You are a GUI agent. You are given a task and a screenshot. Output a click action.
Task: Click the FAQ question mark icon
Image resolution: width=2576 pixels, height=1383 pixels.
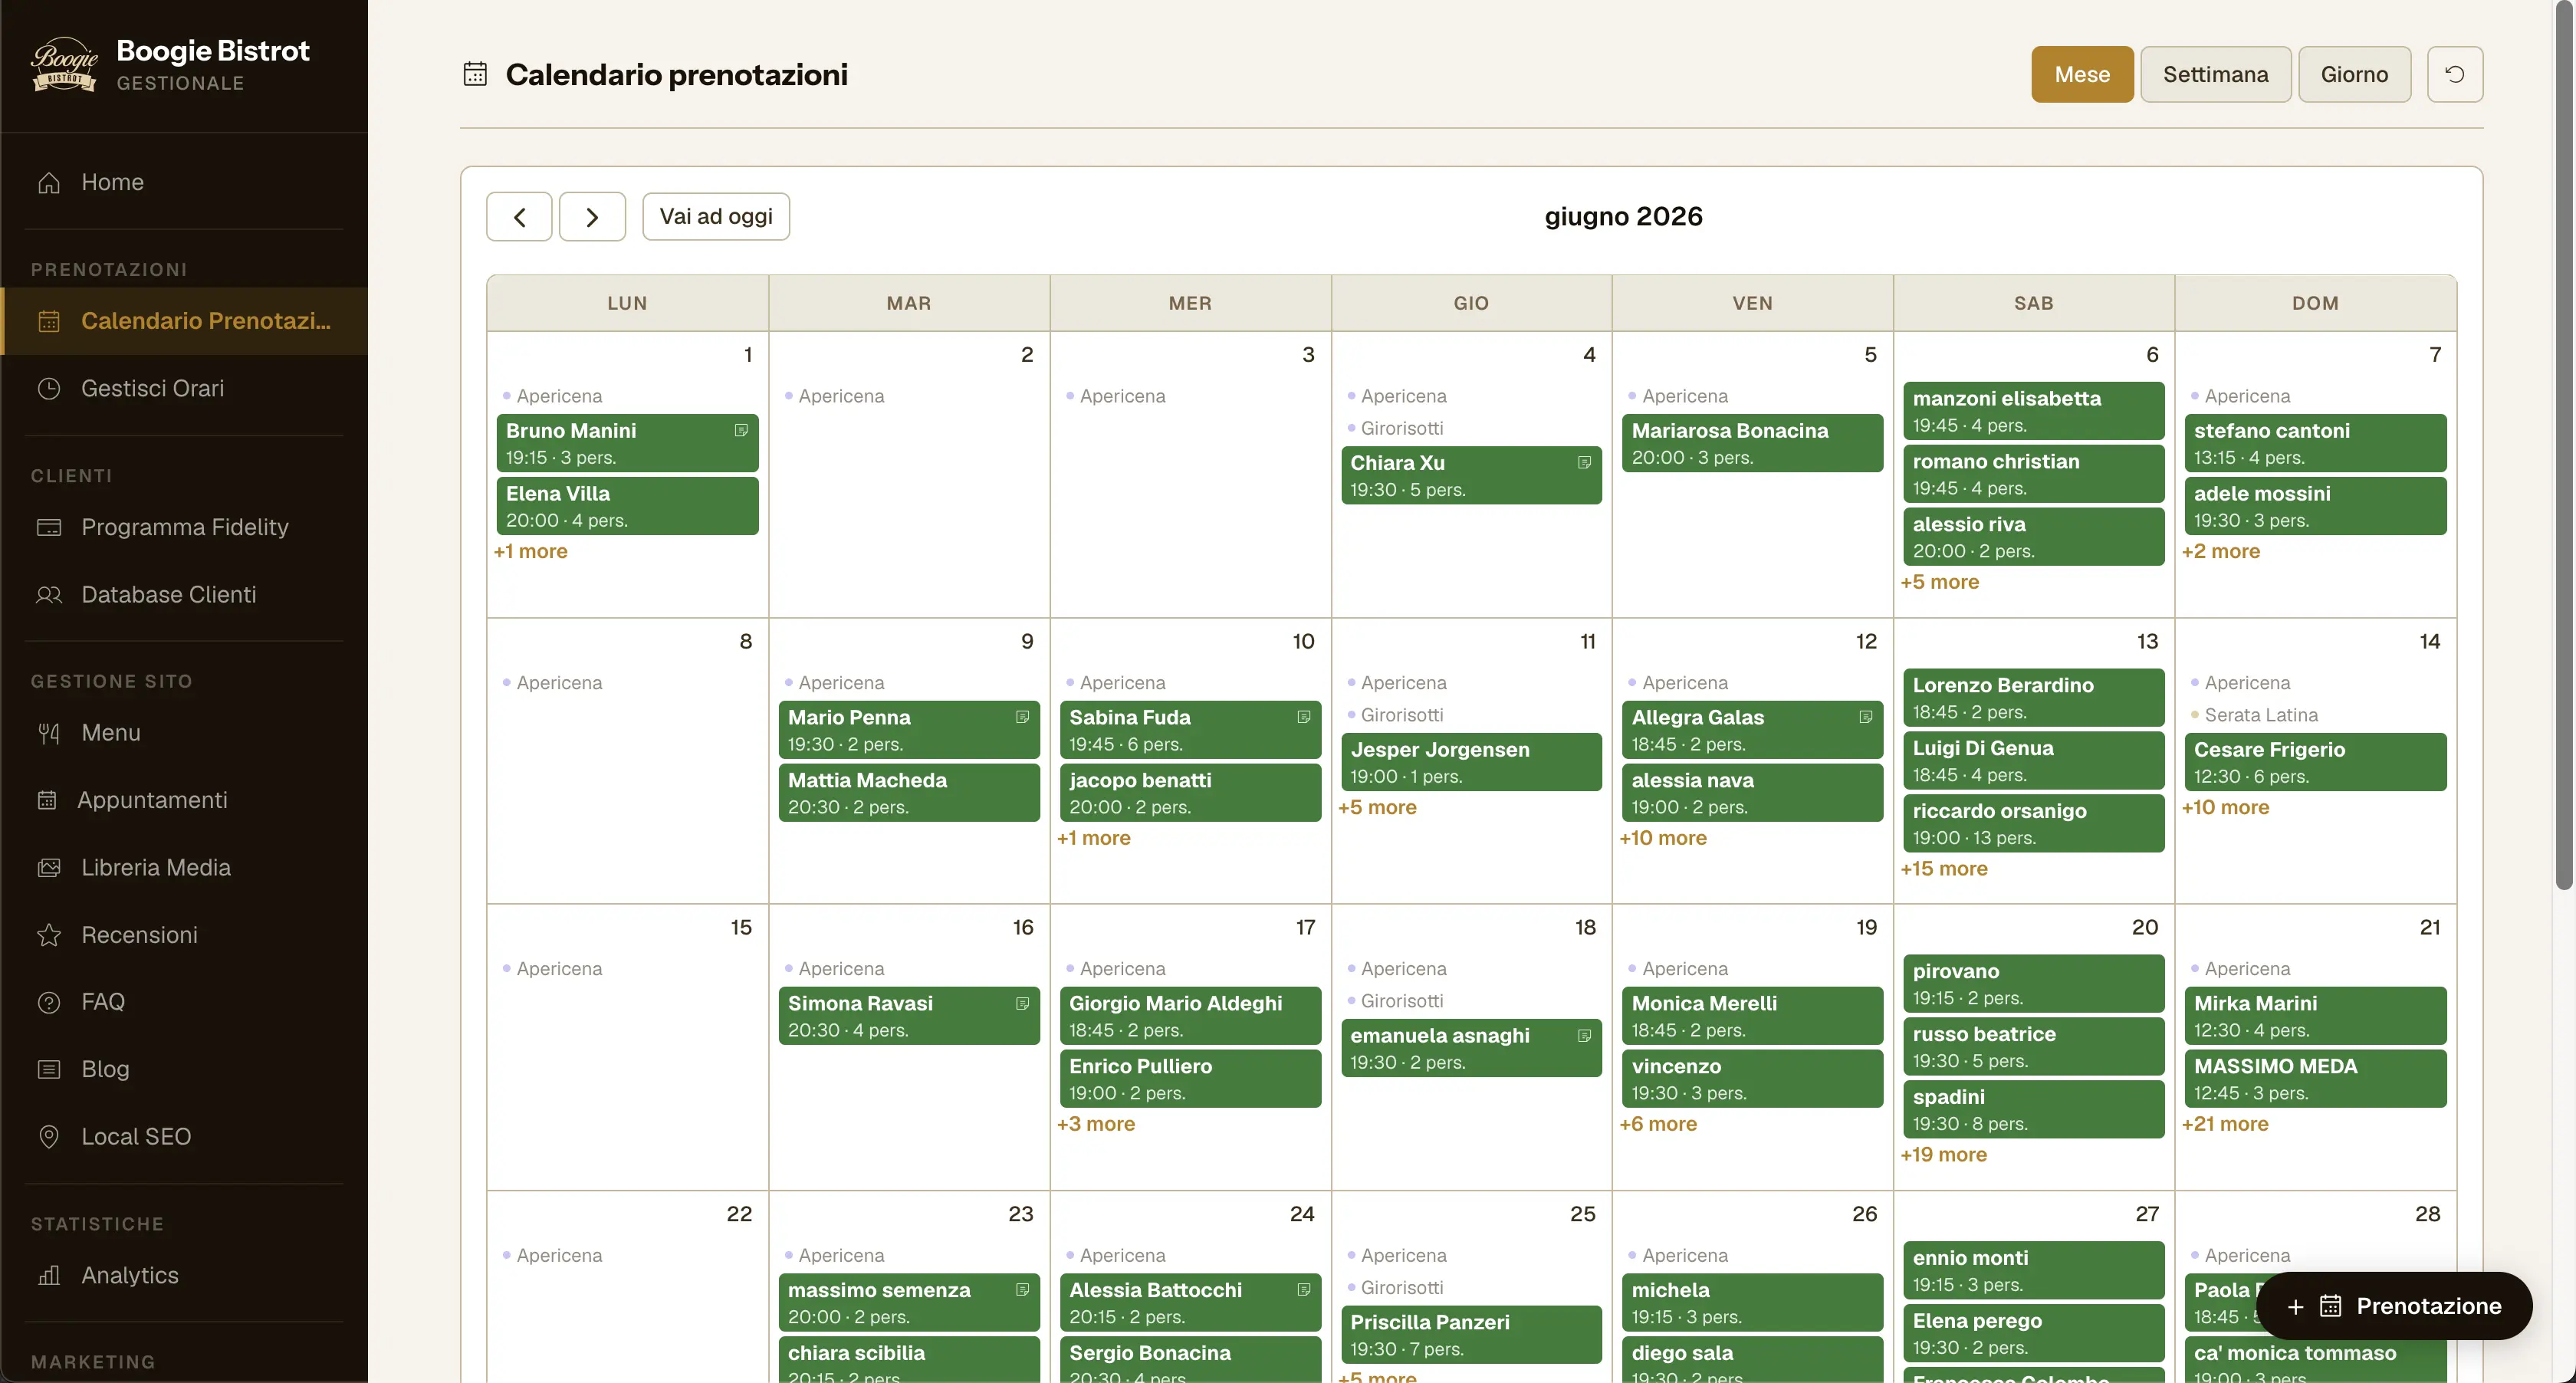click(49, 1002)
